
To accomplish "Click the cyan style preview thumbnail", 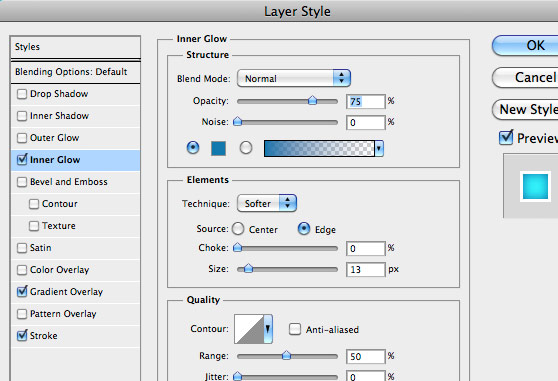I will pos(535,186).
